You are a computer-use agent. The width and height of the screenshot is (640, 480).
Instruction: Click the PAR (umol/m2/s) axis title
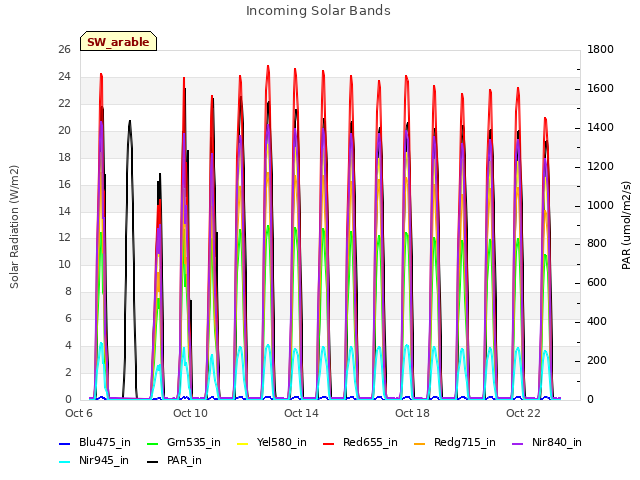tap(626, 225)
